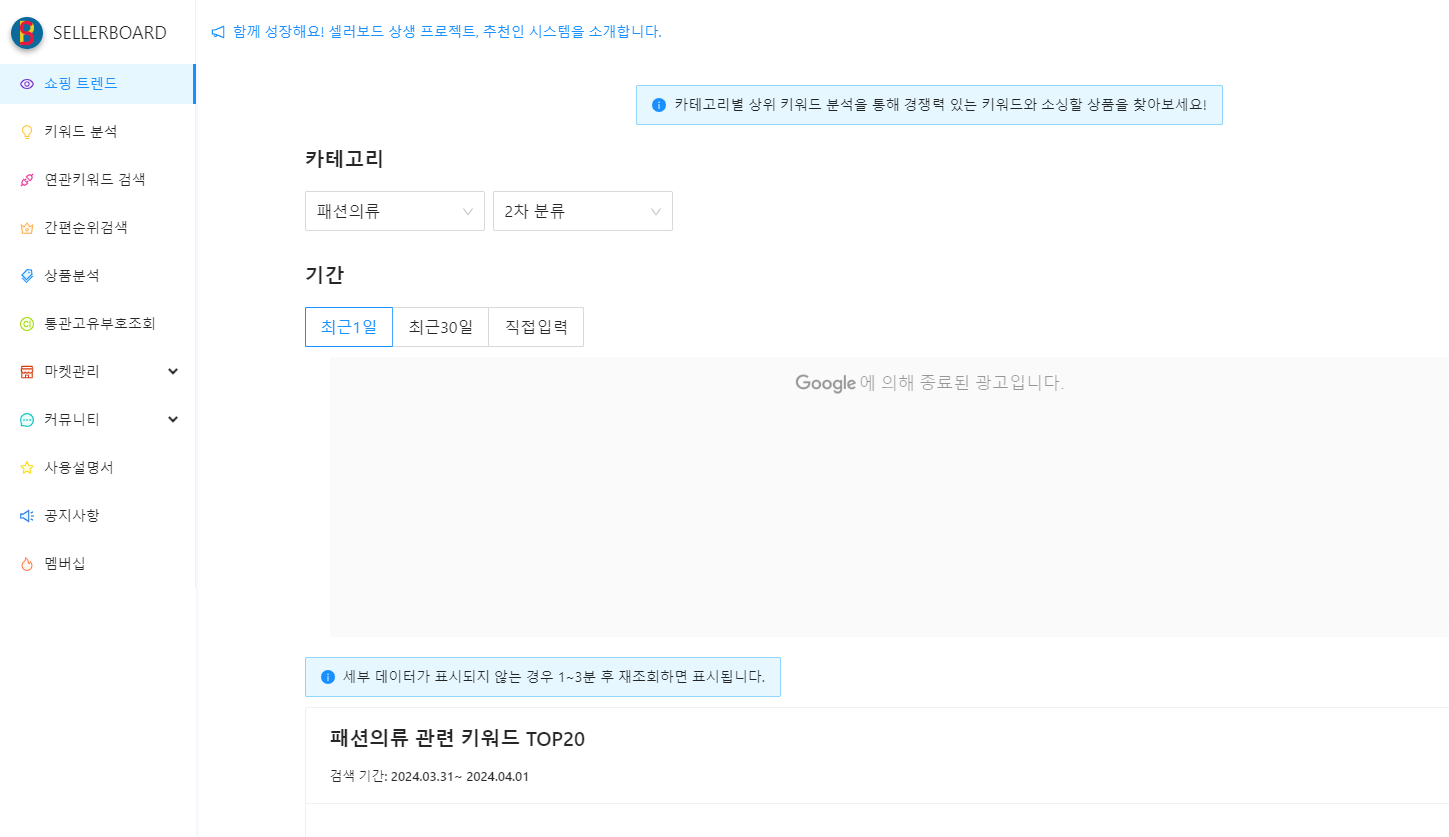Click the 통관고유부호조회 icon
1449x837 pixels.
point(25,323)
